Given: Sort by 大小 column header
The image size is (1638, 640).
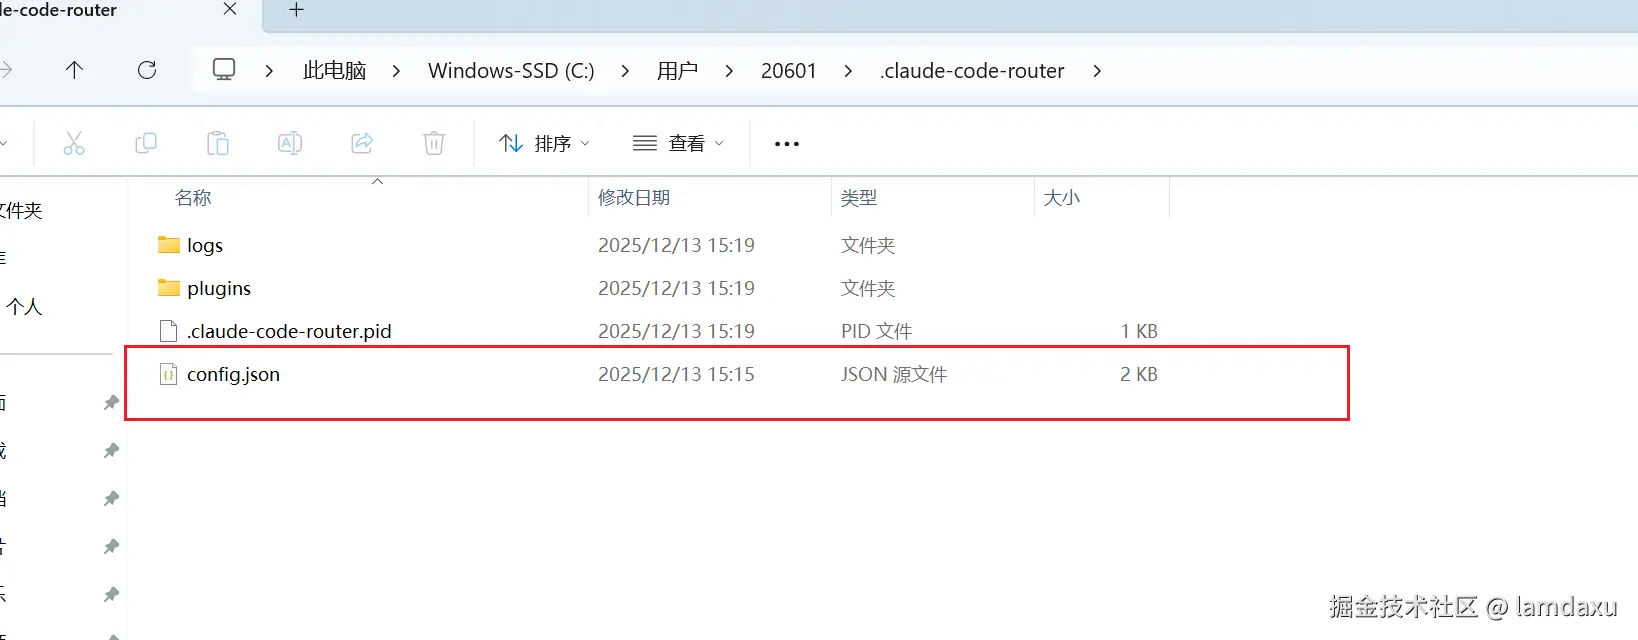Looking at the screenshot, I should point(1061,198).
